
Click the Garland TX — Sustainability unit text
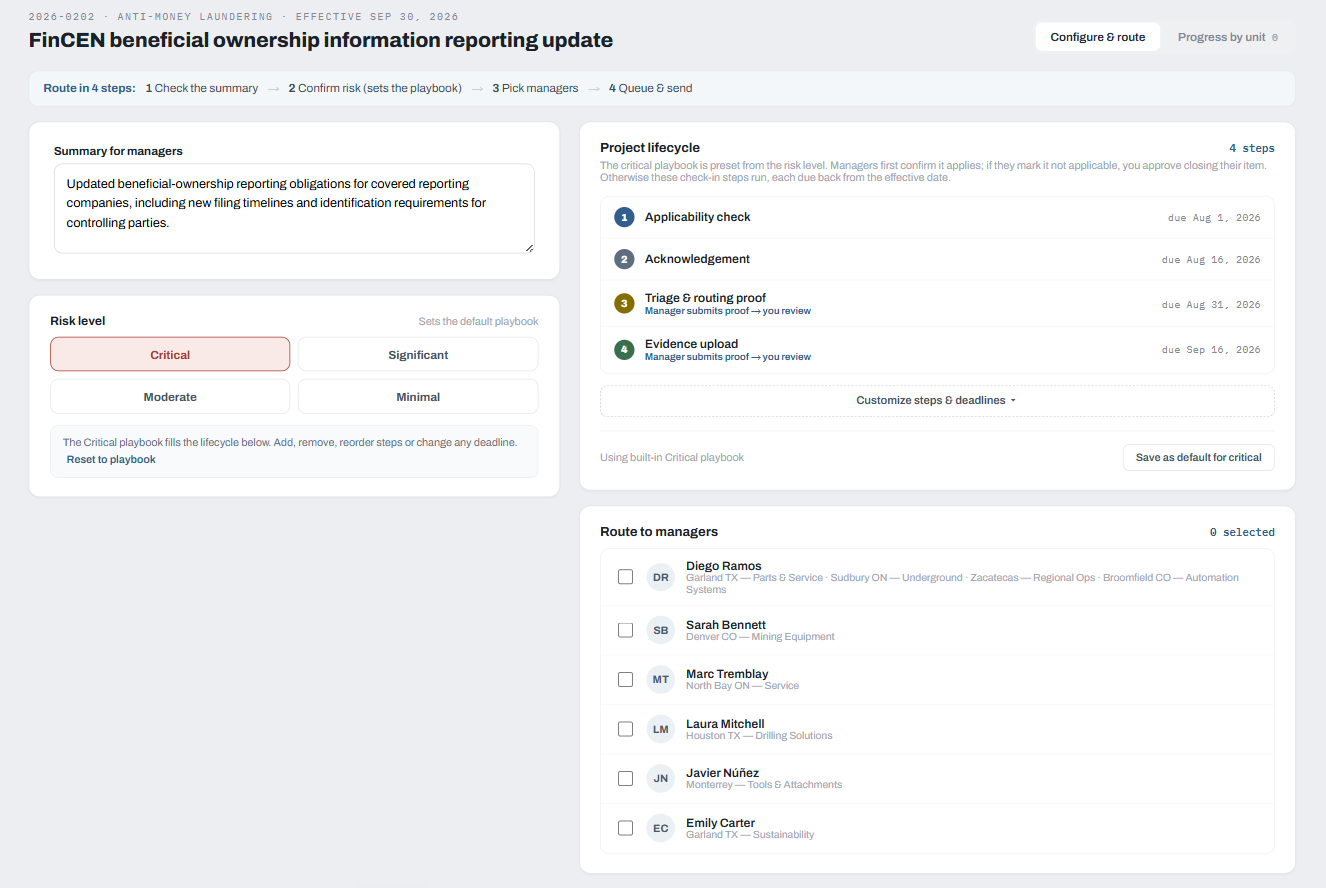[x=750, y=835]
